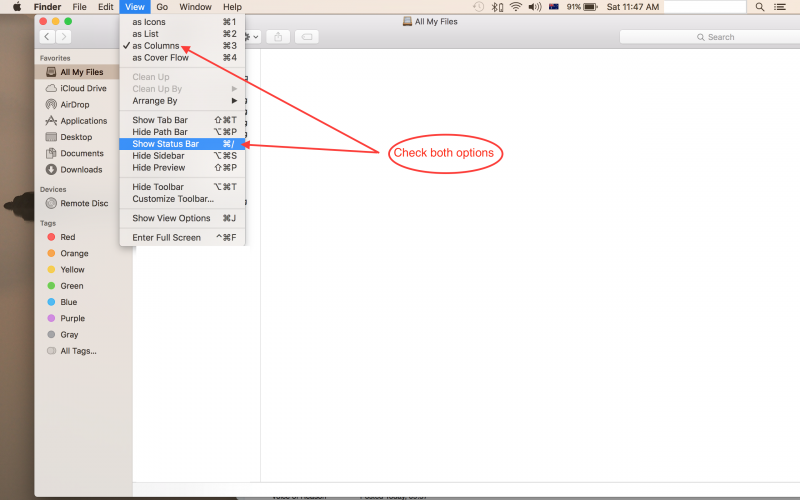Click the Finder Search field
Viewport: 800px width, 500px height.
pyautogui.click(x=710, y=37)
